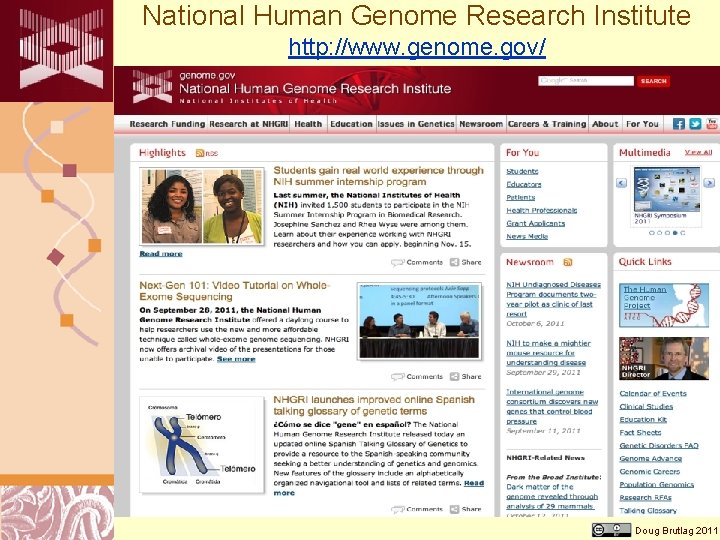Click the red SEARCH button
720x540 pixels.
point(653,81)
